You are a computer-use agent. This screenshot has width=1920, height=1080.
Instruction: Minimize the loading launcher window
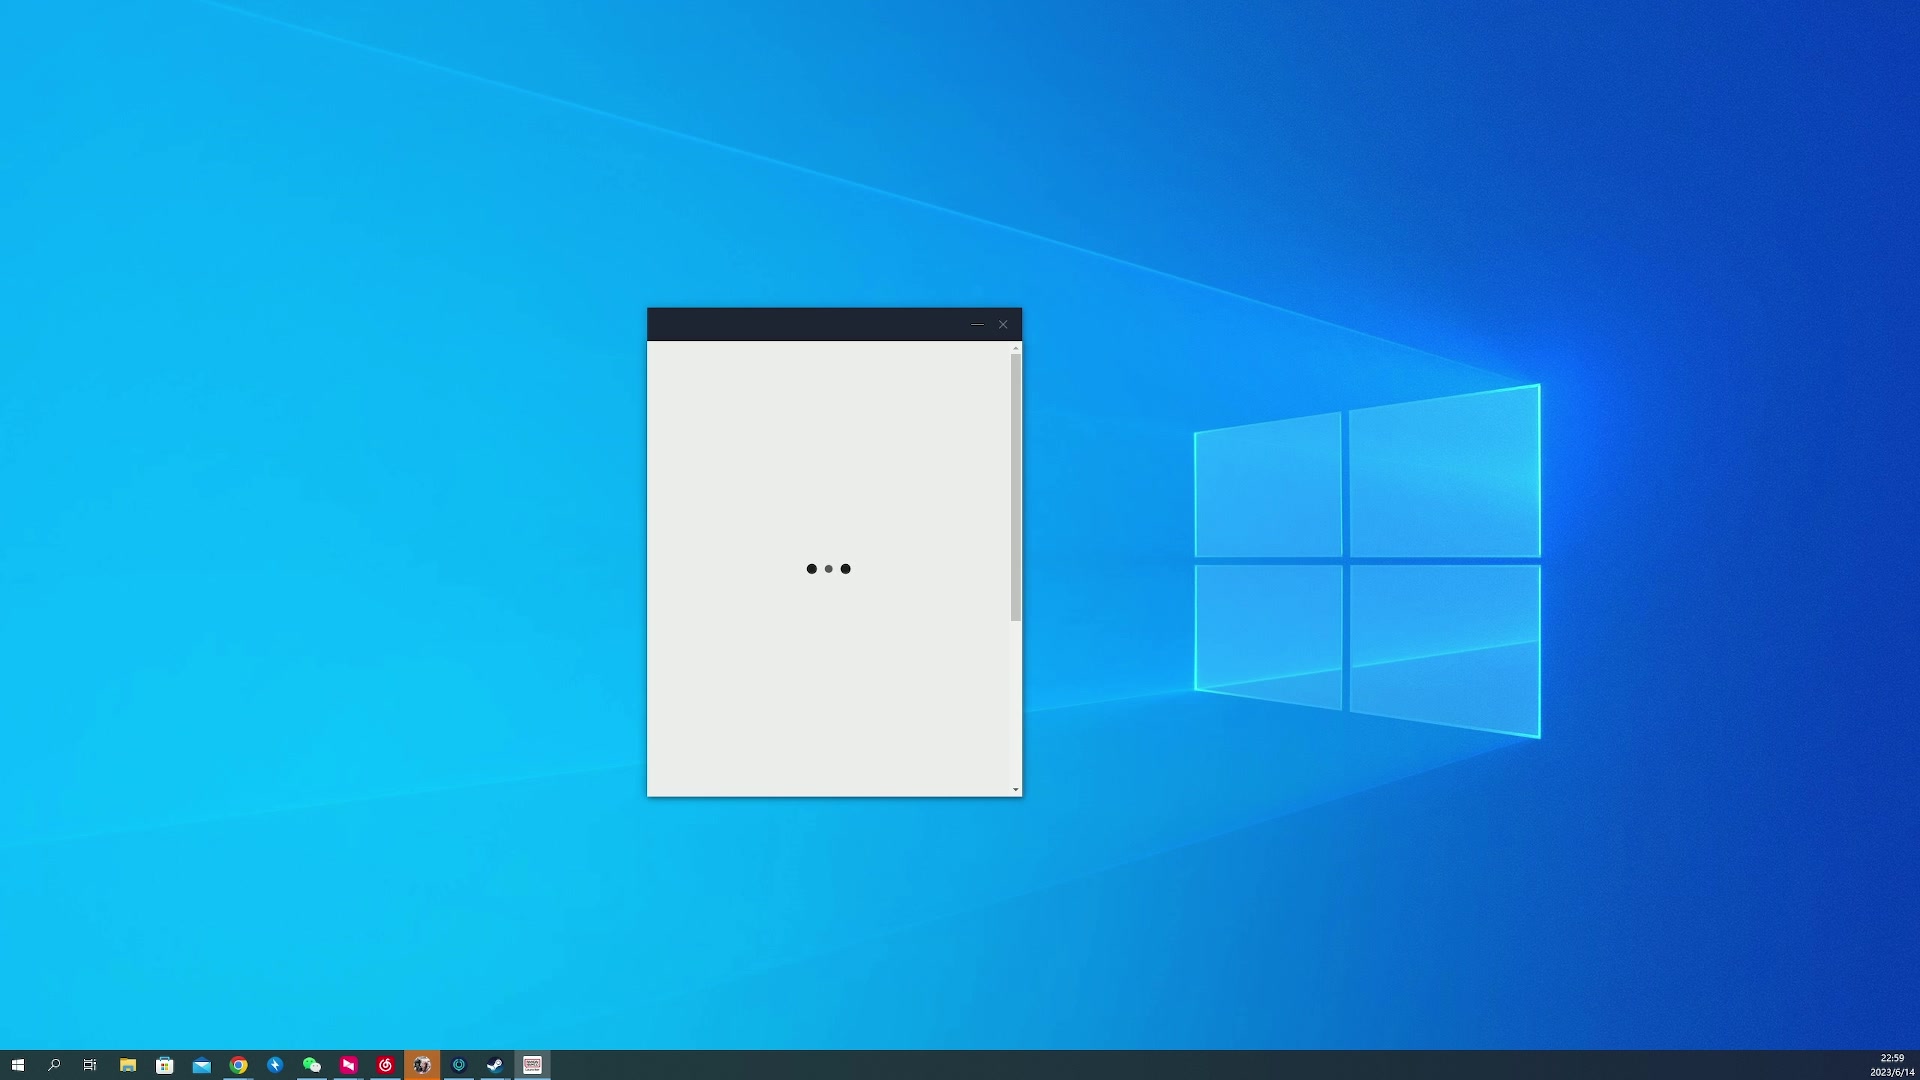tap(977, 324)
